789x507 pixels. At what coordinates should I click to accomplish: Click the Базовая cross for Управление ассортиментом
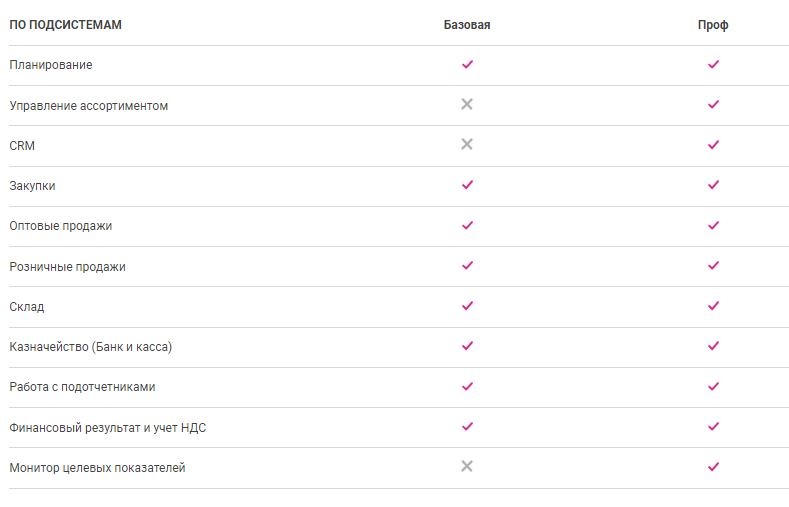click(467, 104)
